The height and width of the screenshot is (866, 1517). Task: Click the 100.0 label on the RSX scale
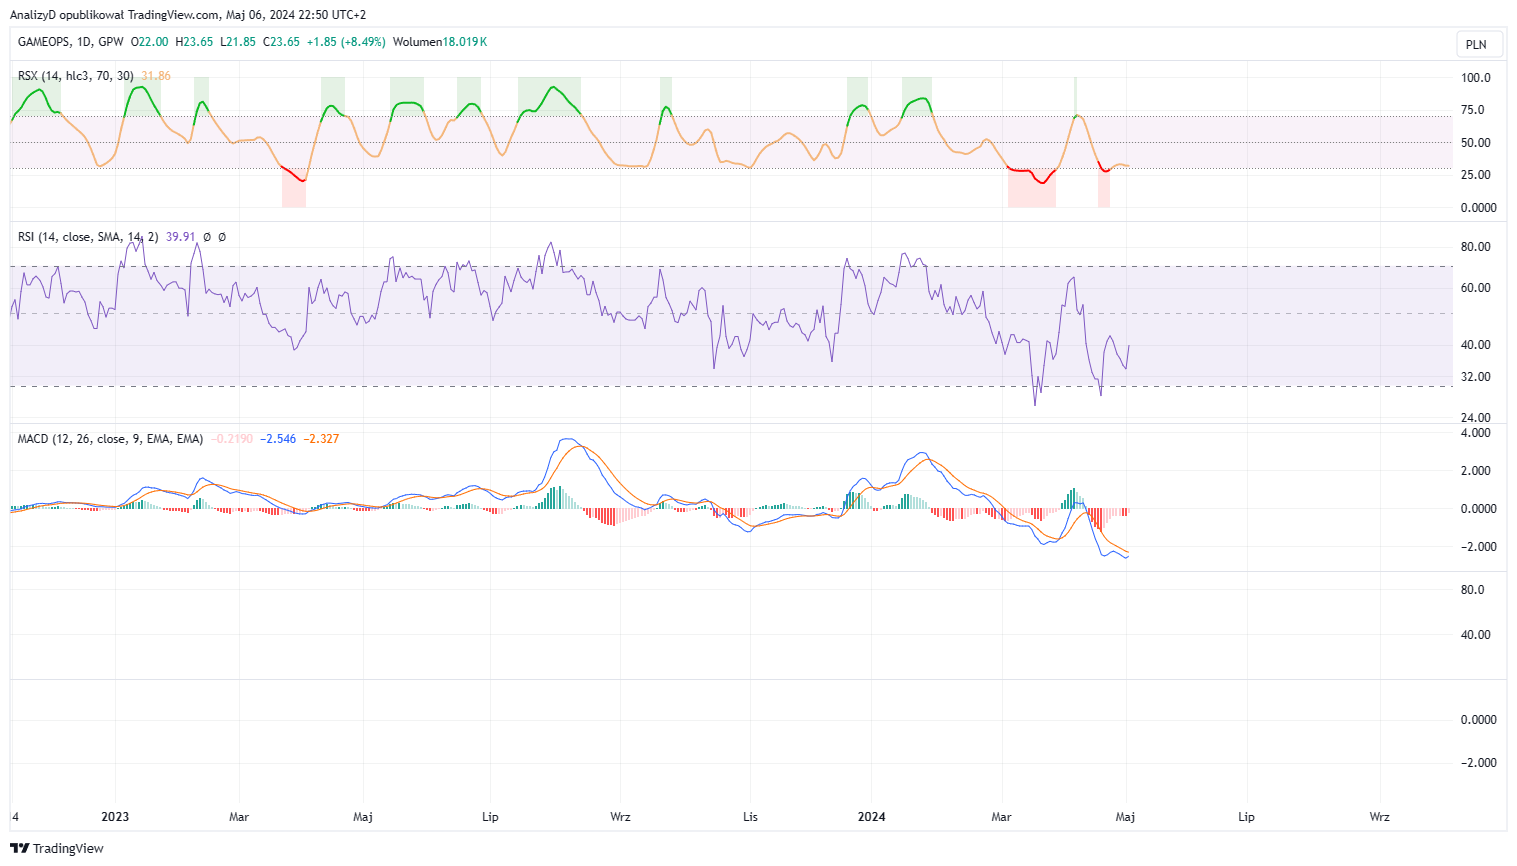(1476, 78)
